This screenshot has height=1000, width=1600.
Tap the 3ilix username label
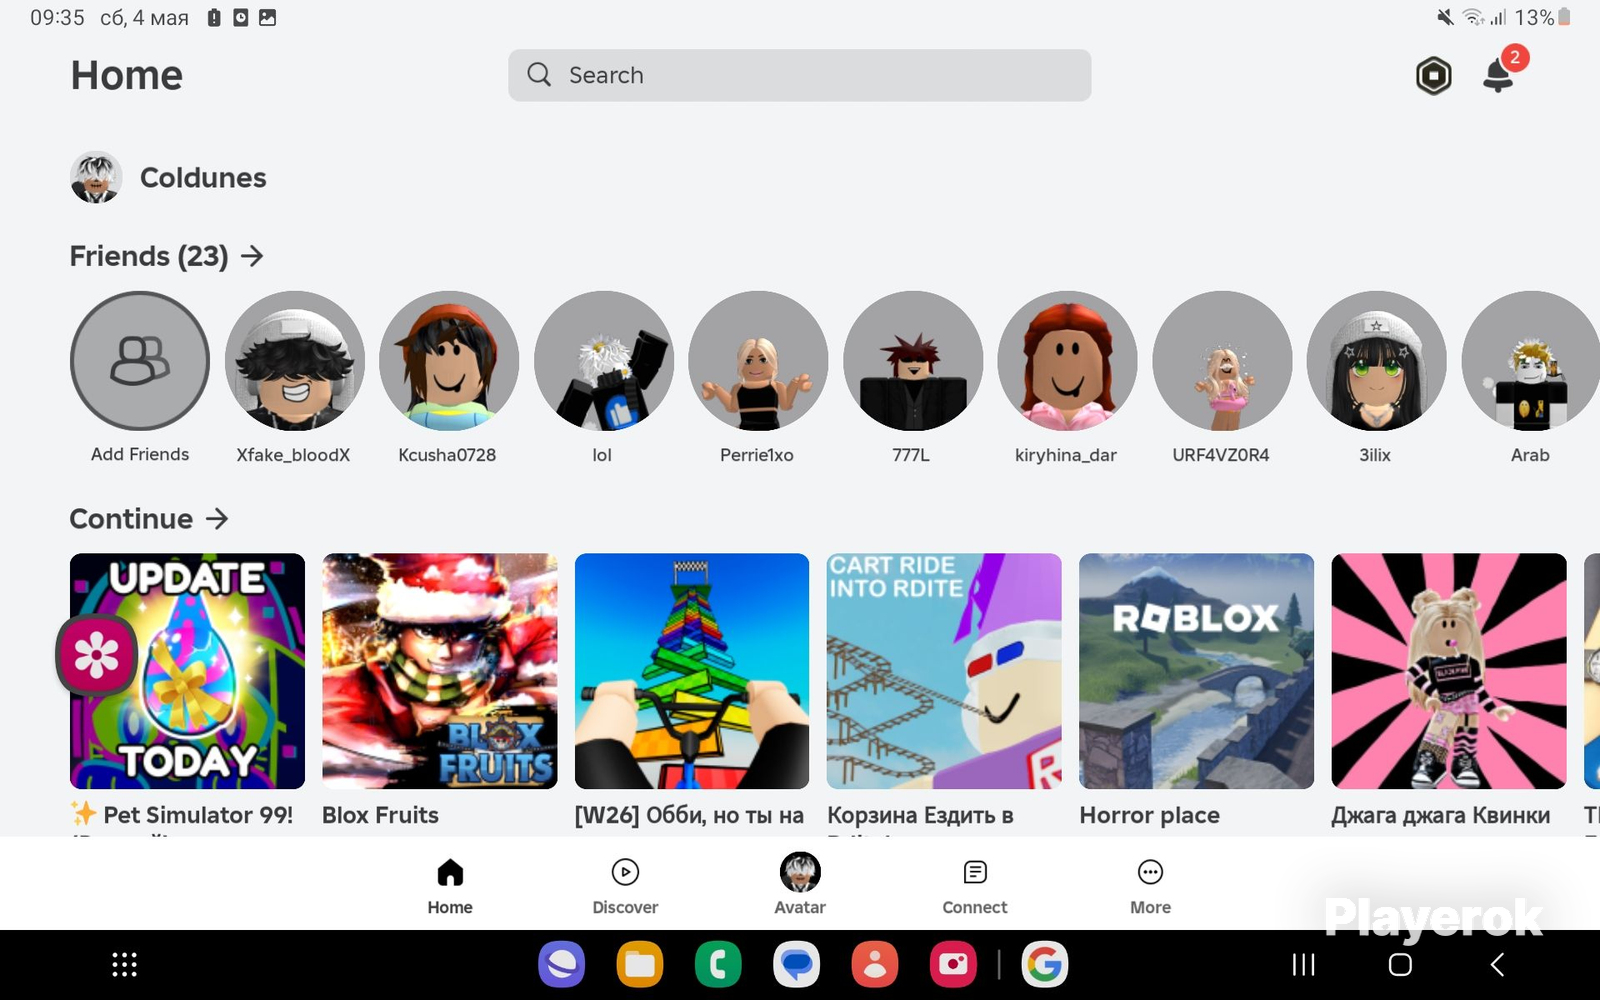[1375, 455]
